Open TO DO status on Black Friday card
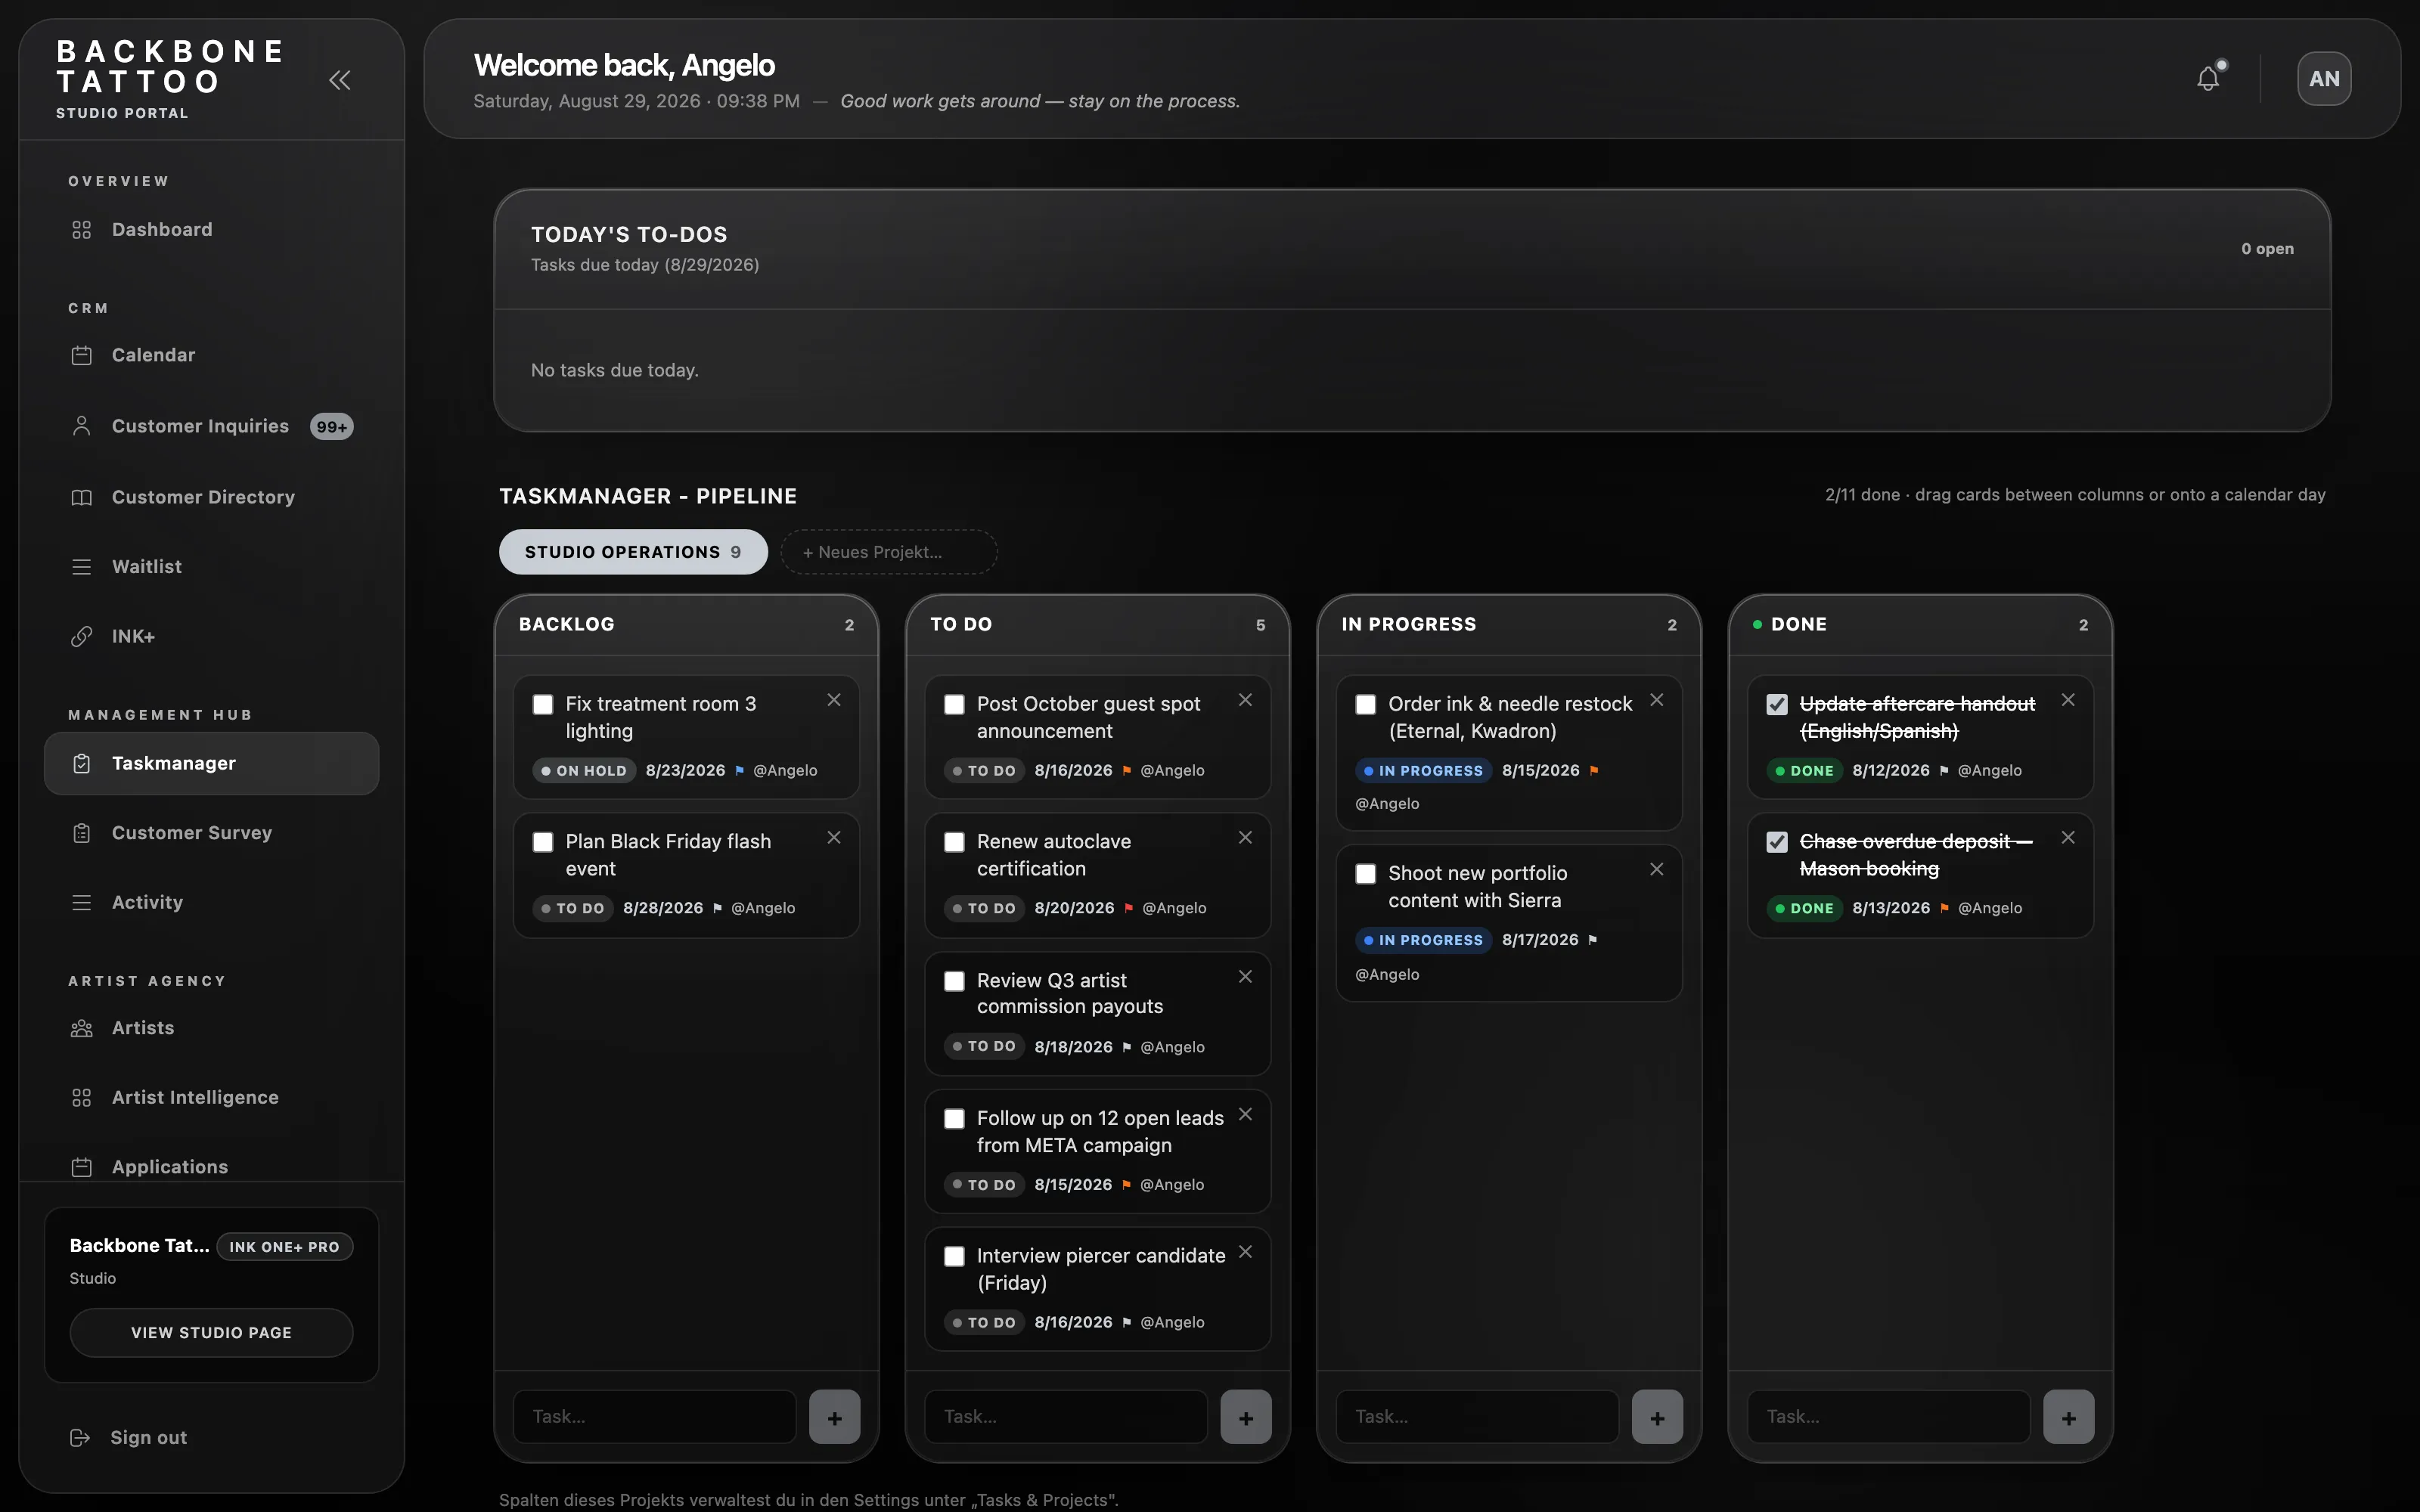 tap(573, 908)
